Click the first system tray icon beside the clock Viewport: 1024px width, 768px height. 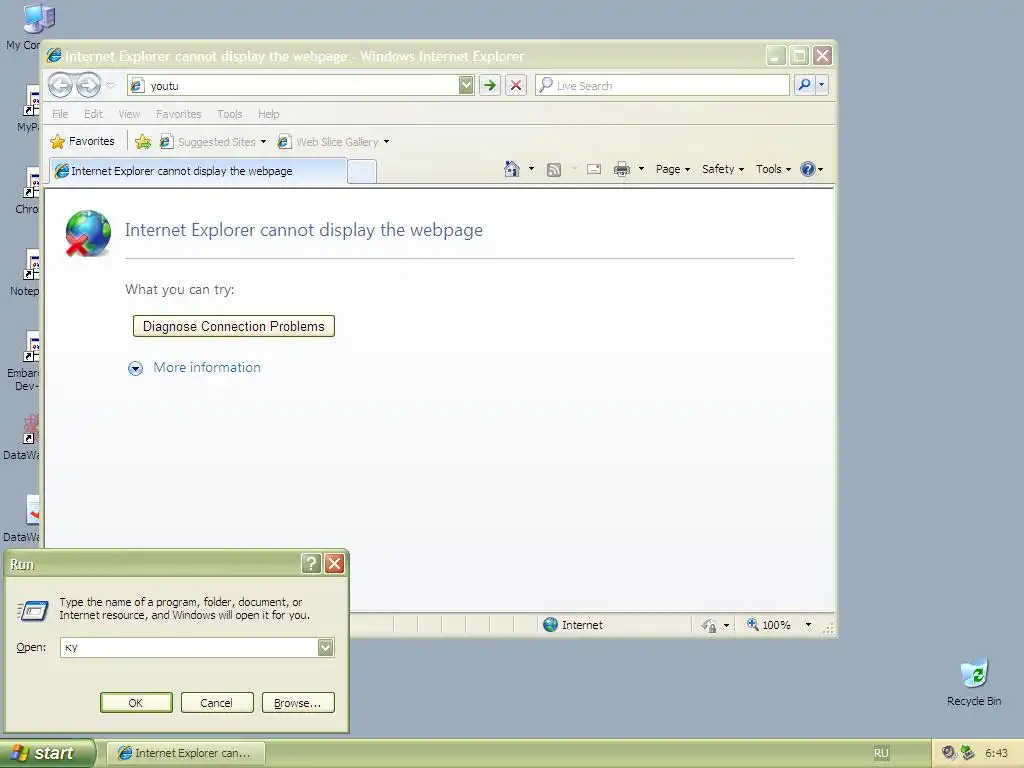click(949, 752)
